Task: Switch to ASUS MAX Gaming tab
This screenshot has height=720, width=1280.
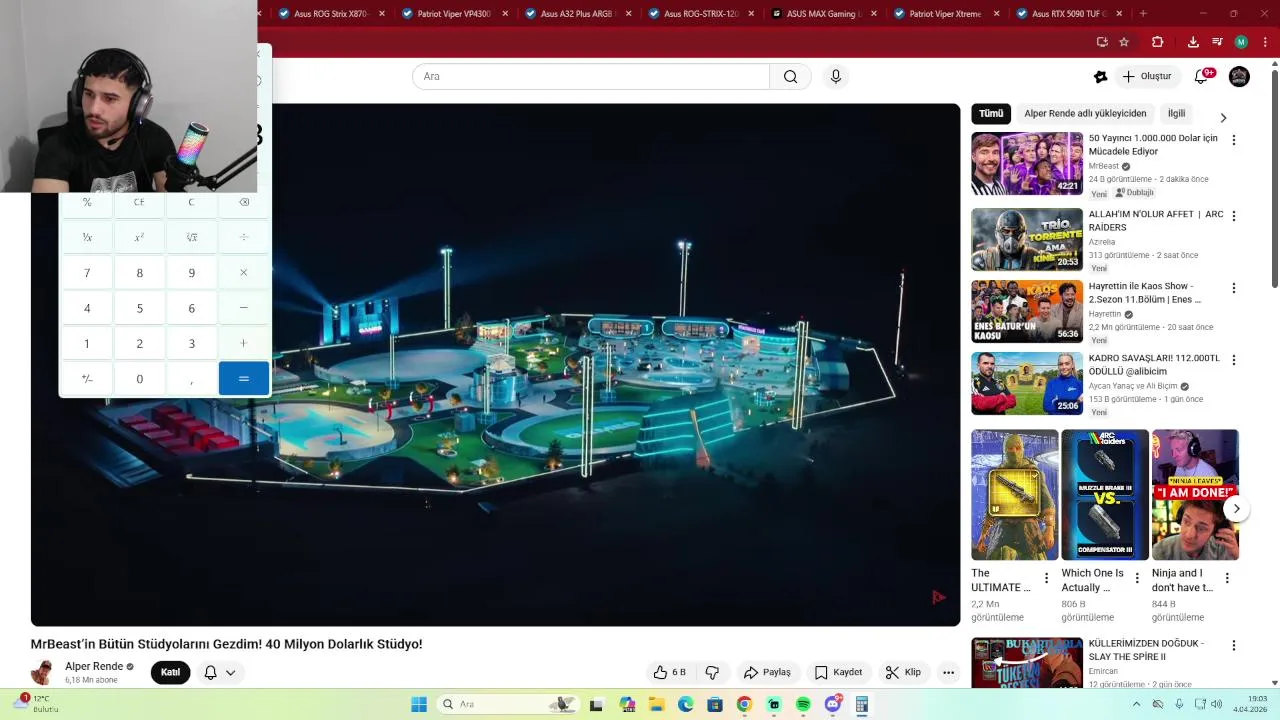Action: [825, 14]
